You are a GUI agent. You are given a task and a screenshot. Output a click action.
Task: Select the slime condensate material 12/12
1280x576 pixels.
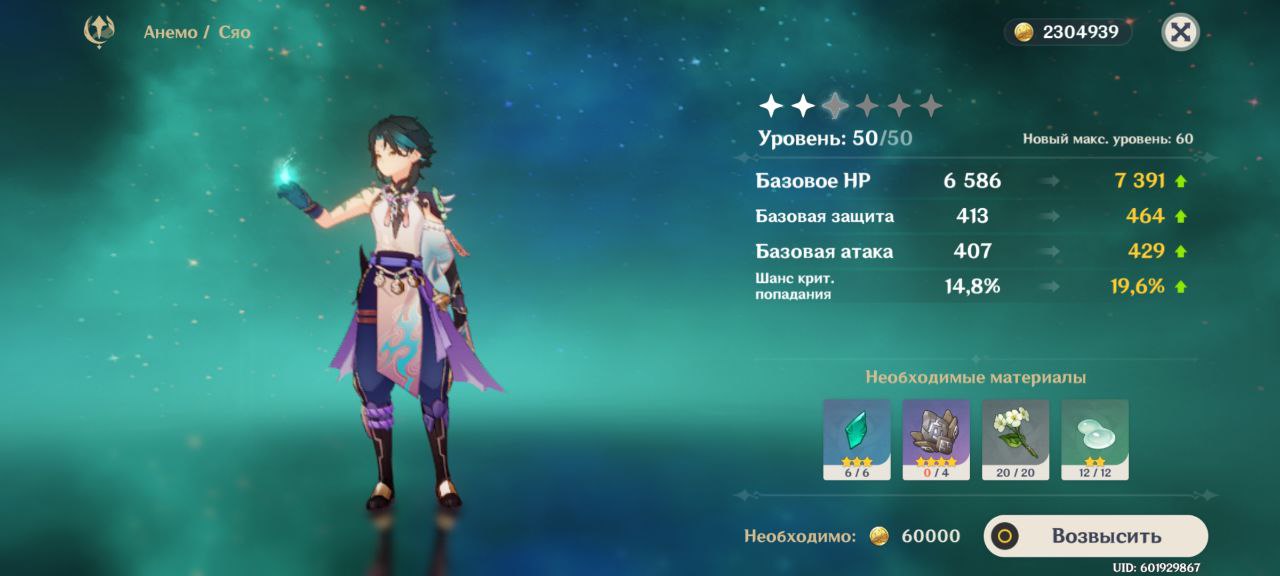1095,439
